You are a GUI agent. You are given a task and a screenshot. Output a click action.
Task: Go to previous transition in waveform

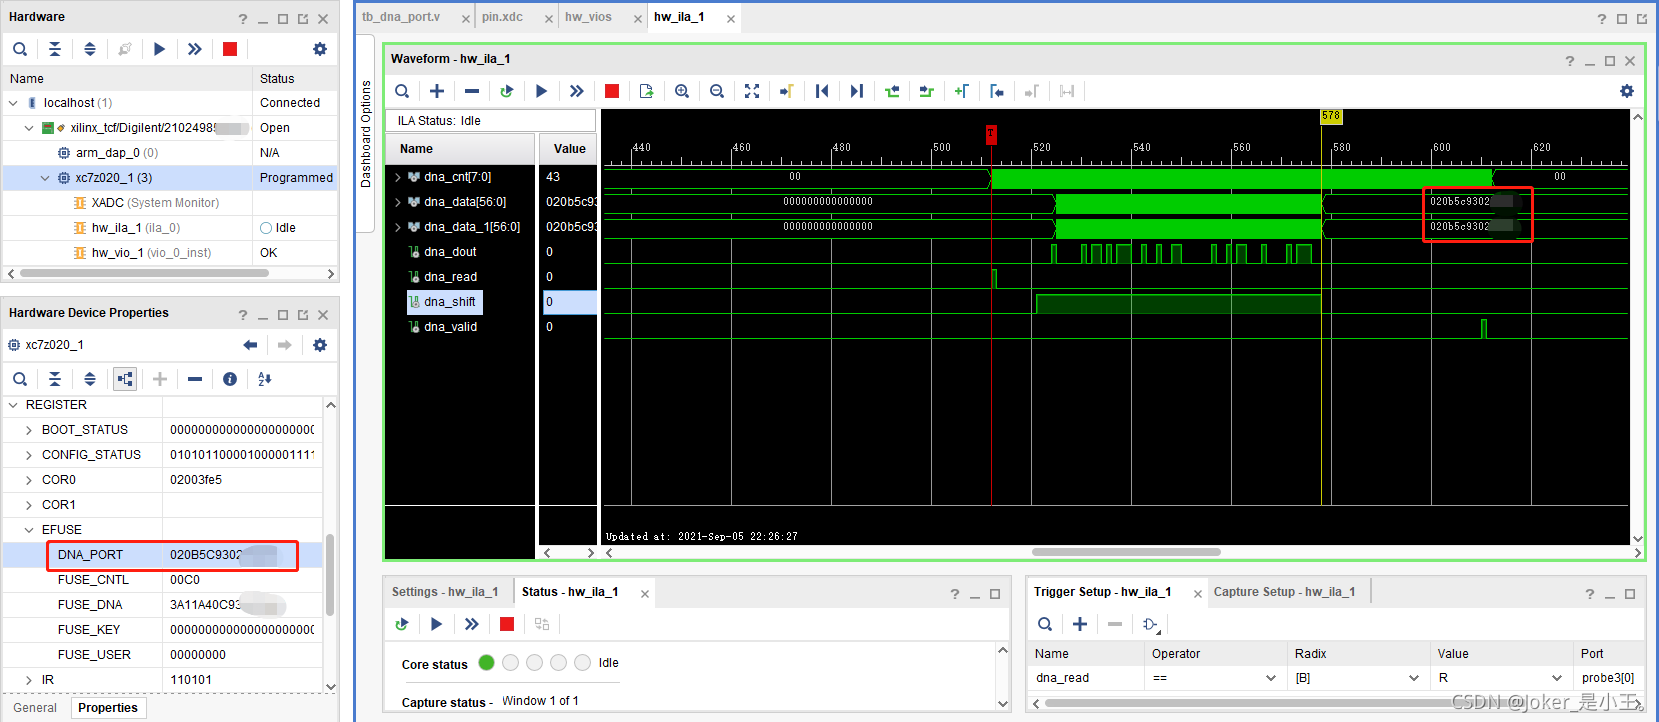click(892, 91)
